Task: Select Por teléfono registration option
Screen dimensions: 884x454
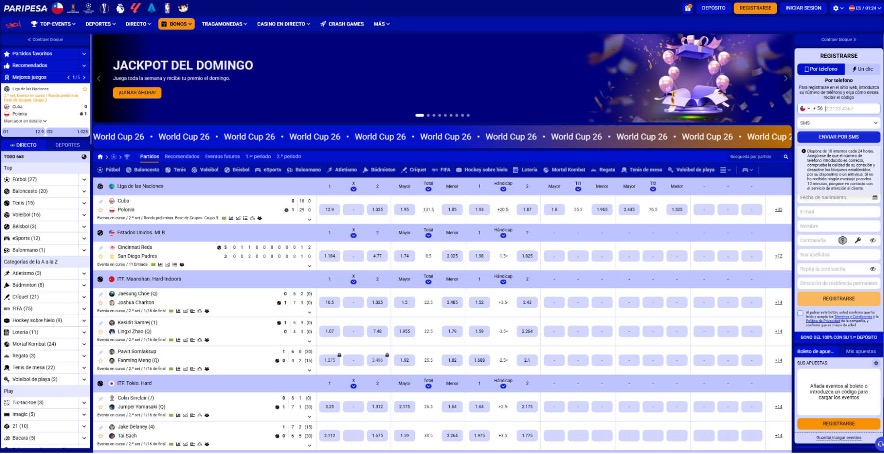Action: (x=821, y=69)
